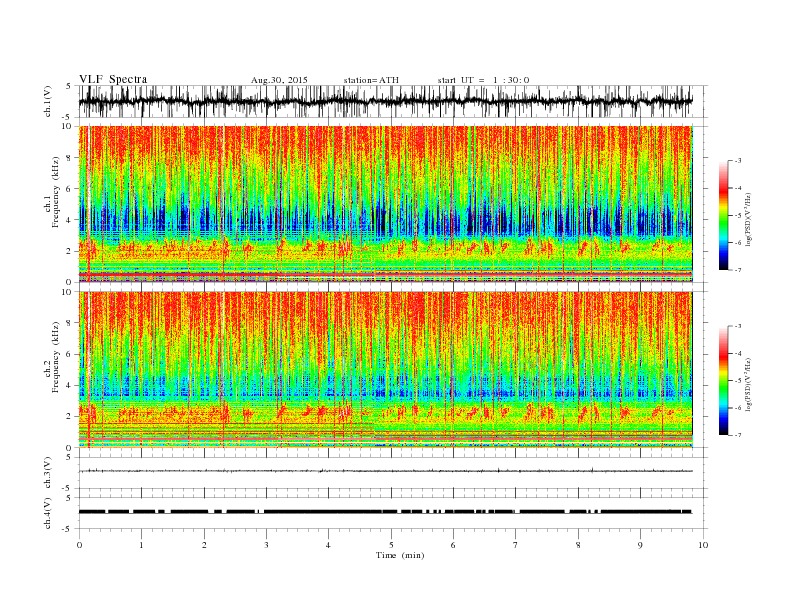792x612 pixels.
Task: Click time-axis tick label "5"
Action: point(391,545)
